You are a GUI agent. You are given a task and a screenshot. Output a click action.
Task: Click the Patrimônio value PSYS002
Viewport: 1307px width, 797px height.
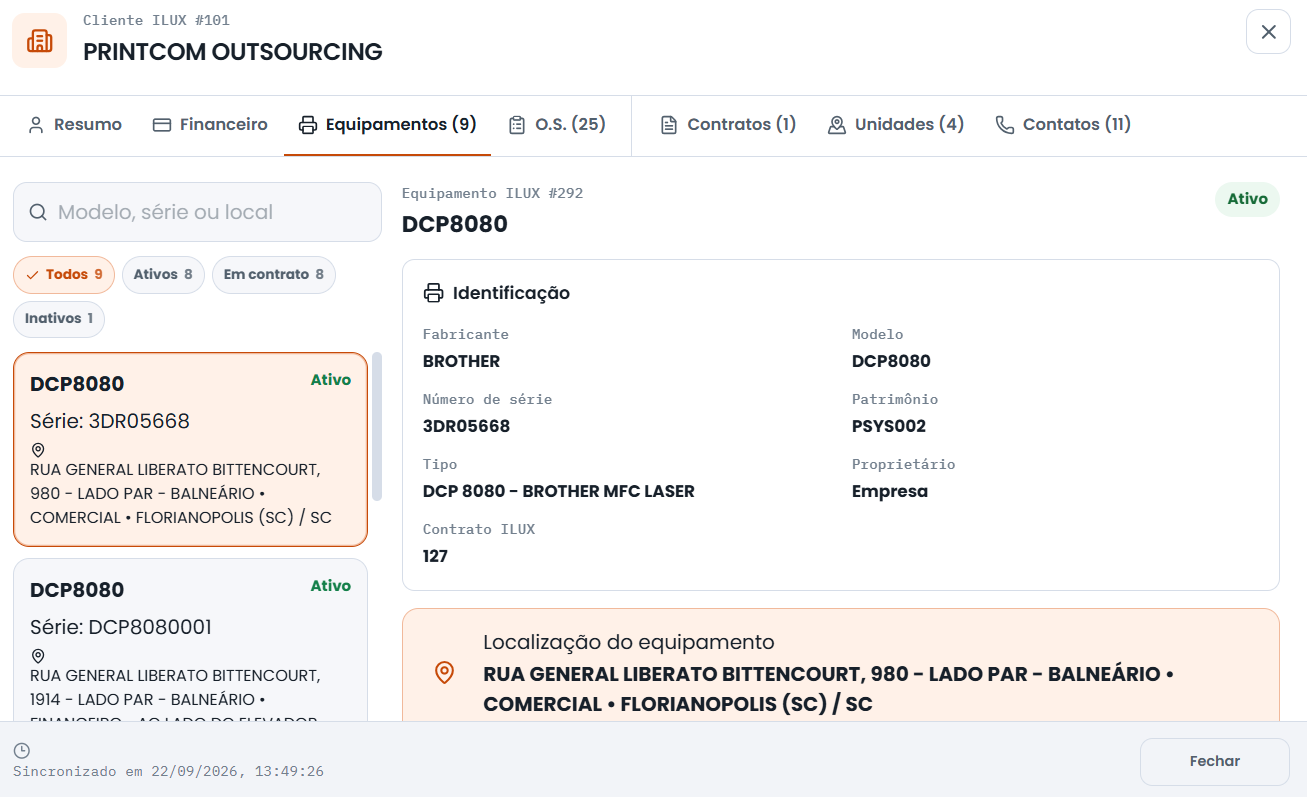pos(889,426)
